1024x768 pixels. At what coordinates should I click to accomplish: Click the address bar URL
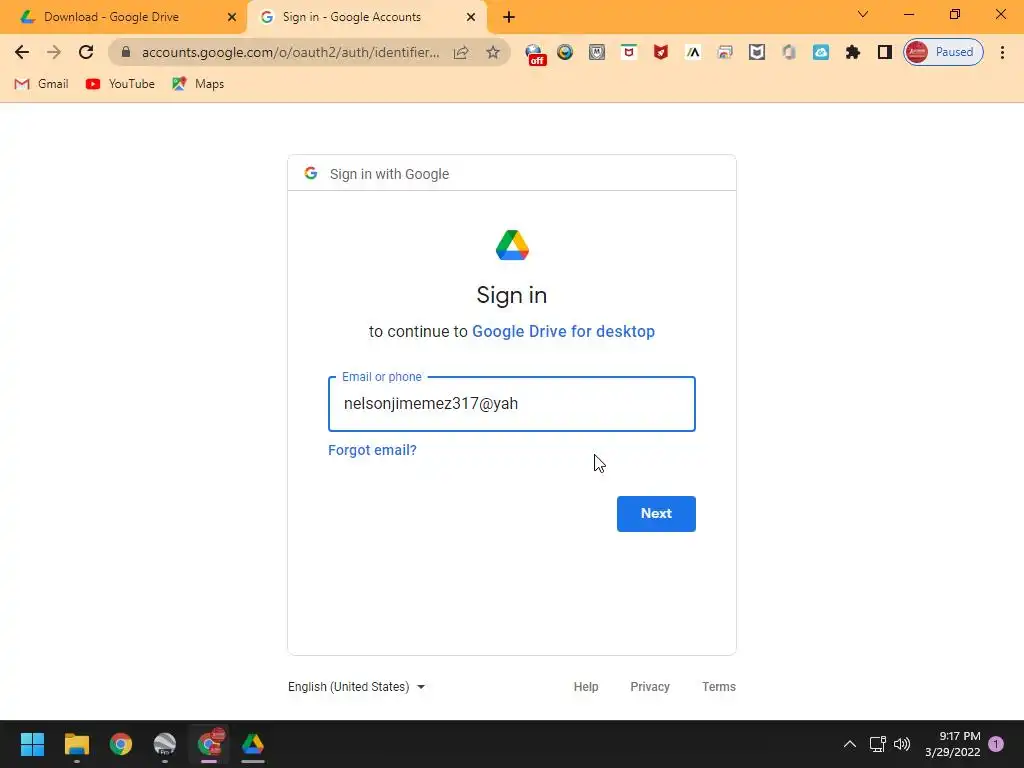pos(291,52)
